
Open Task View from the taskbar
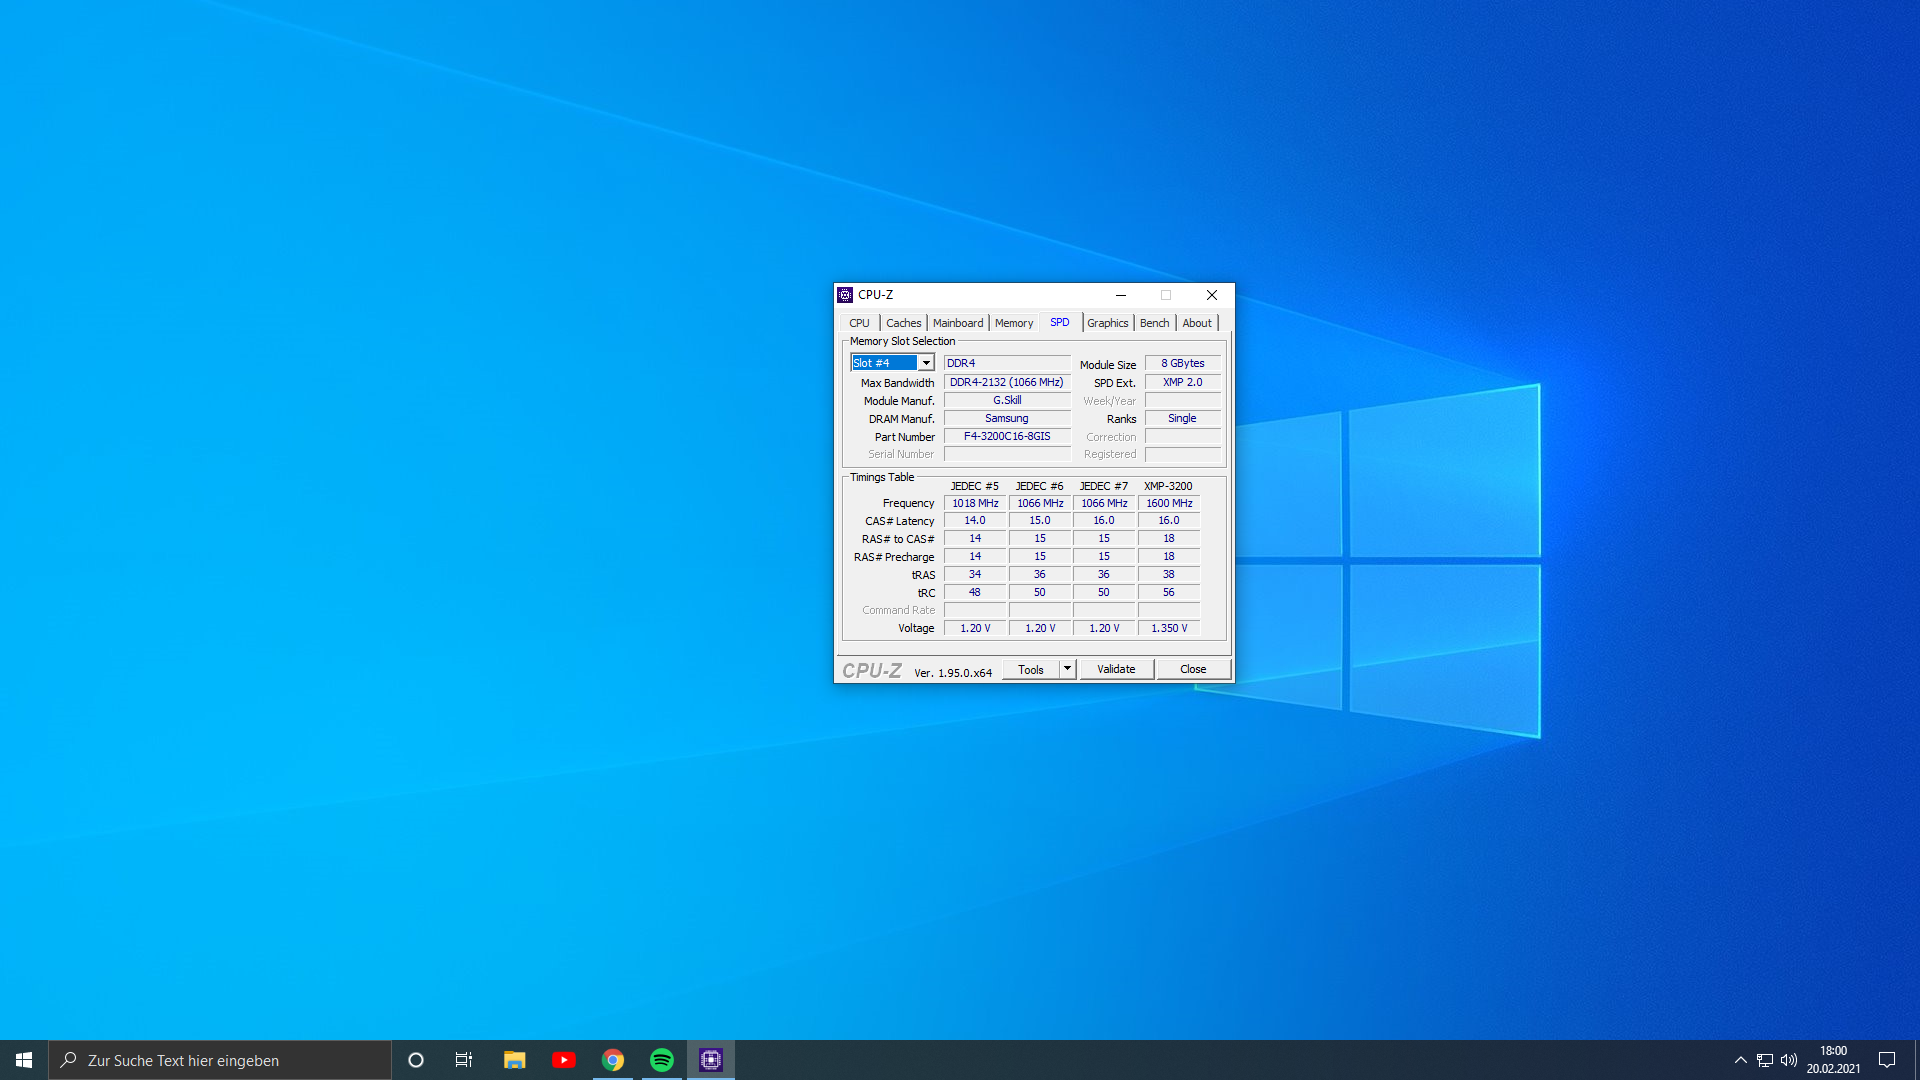point(464,1059)
